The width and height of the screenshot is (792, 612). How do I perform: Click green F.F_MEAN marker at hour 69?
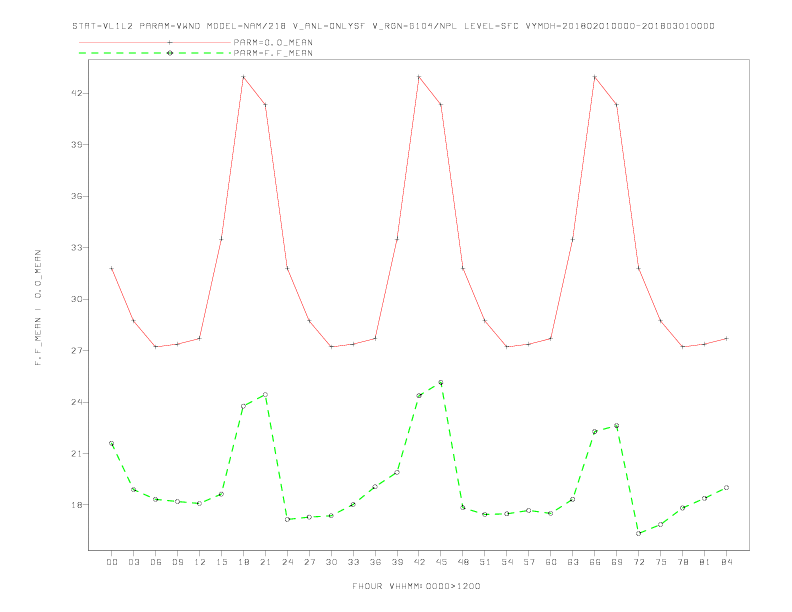coord(617,426)
